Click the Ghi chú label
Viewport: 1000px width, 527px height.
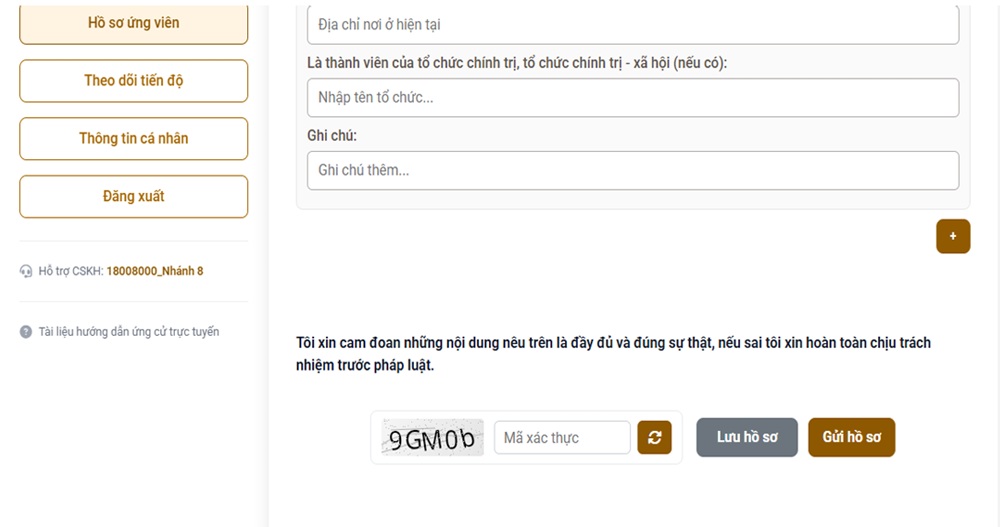[x=332, y=135]
